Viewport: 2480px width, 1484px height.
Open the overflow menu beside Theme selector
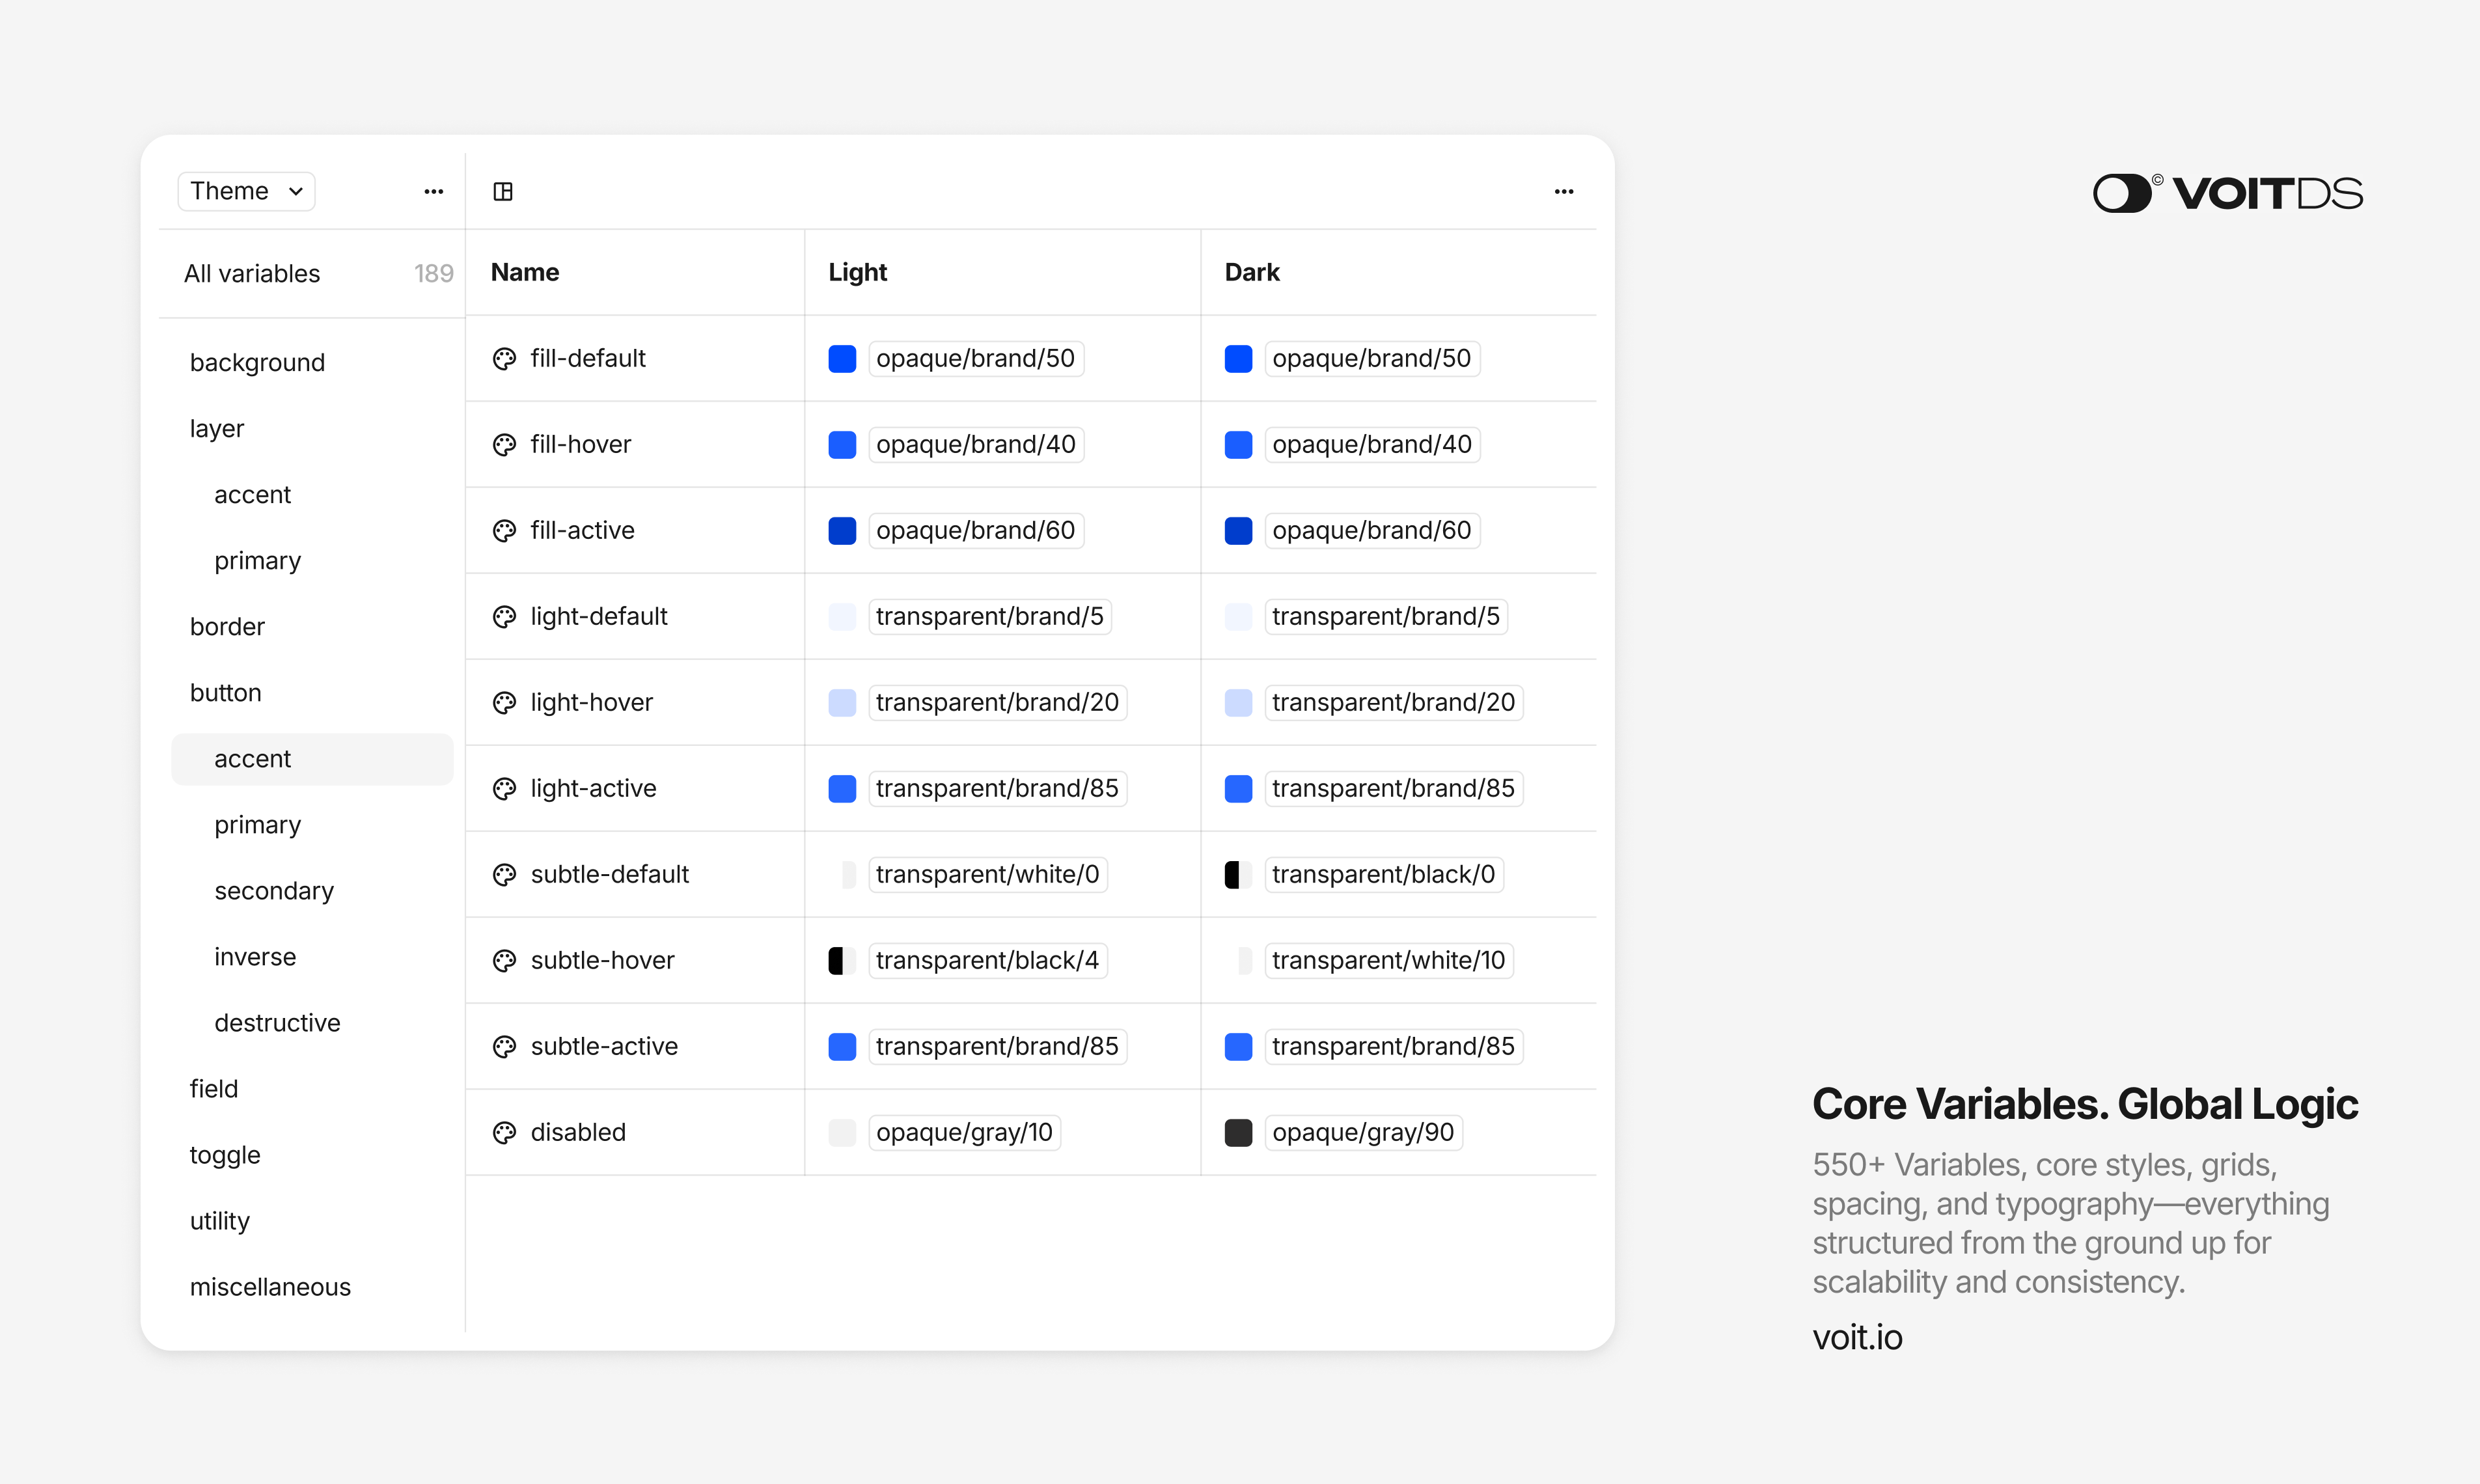[x=433, y=190]
